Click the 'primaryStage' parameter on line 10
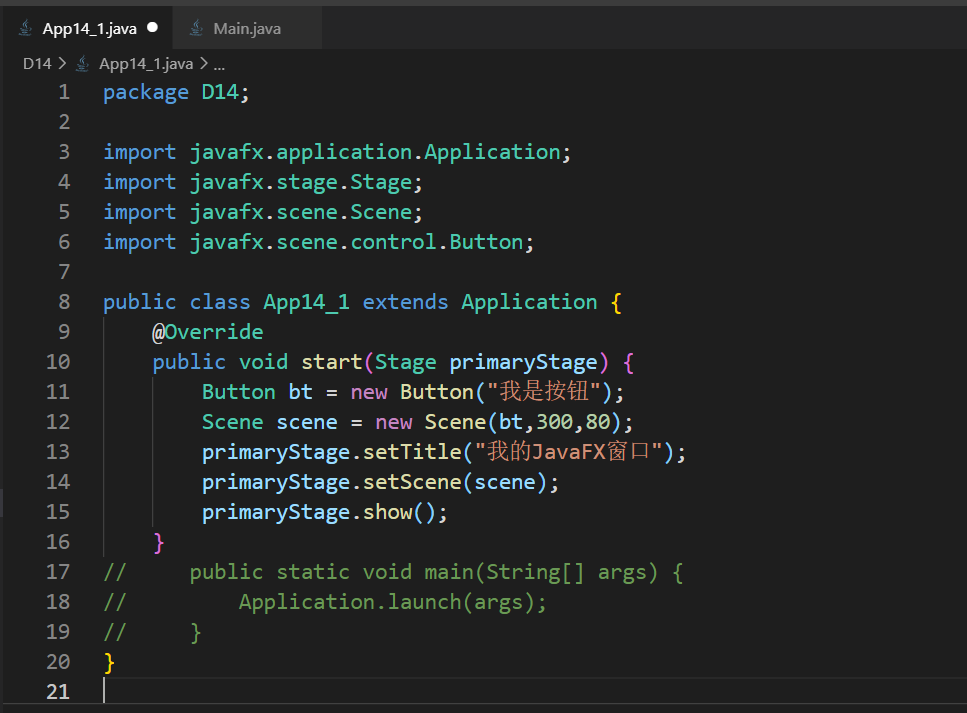 524,362
